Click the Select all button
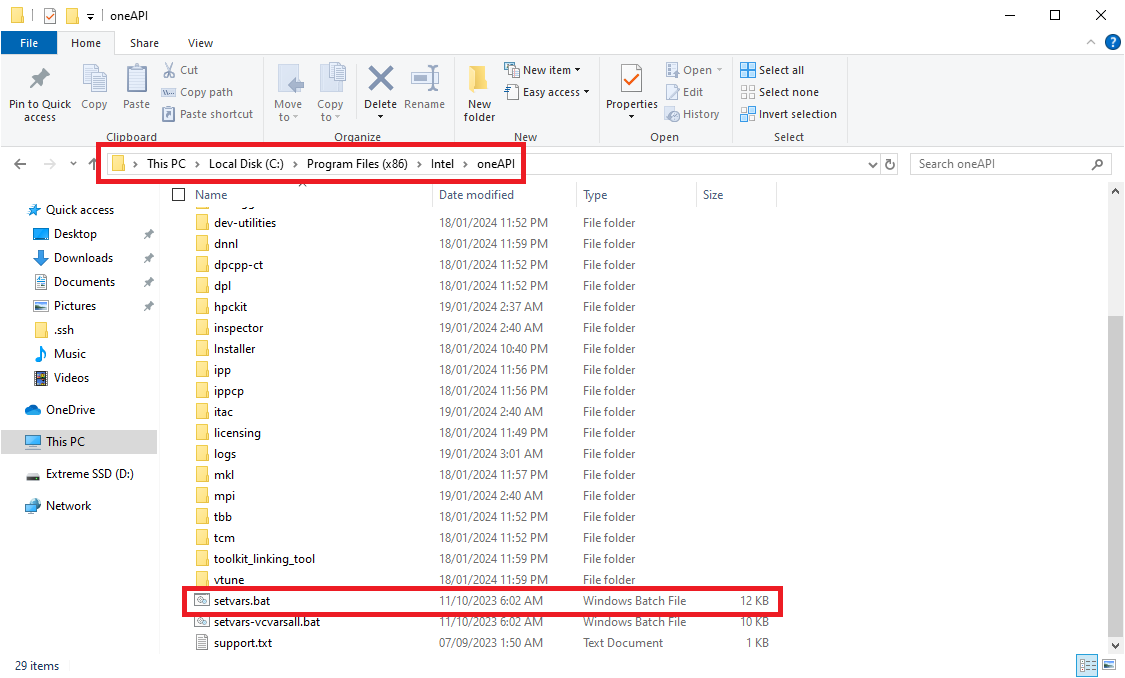 773,70
